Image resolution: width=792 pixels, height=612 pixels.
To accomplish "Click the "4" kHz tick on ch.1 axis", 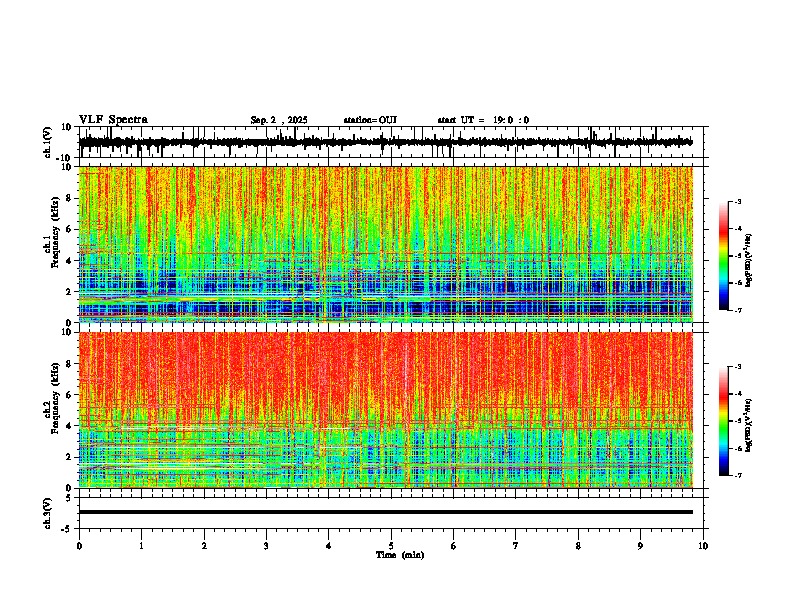I will click(70, 261).
